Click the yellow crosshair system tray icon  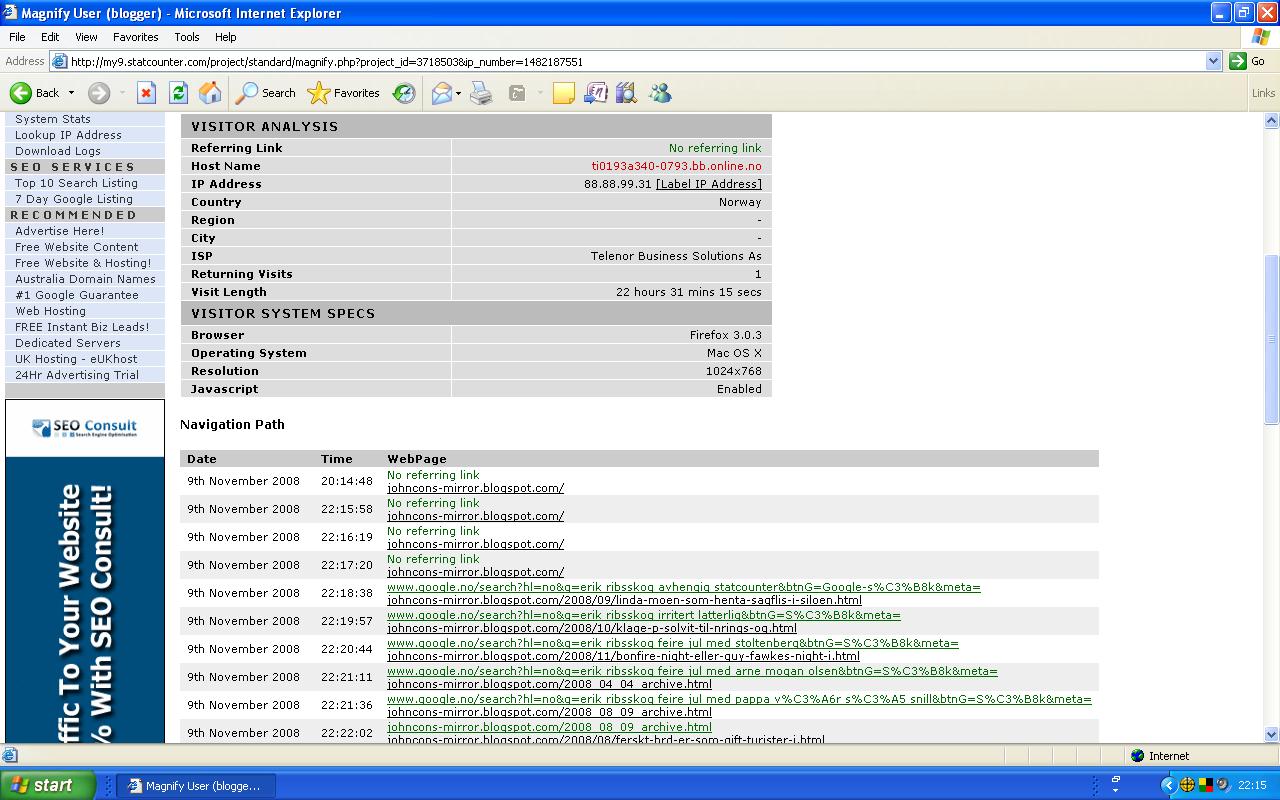pos(1189,785)
